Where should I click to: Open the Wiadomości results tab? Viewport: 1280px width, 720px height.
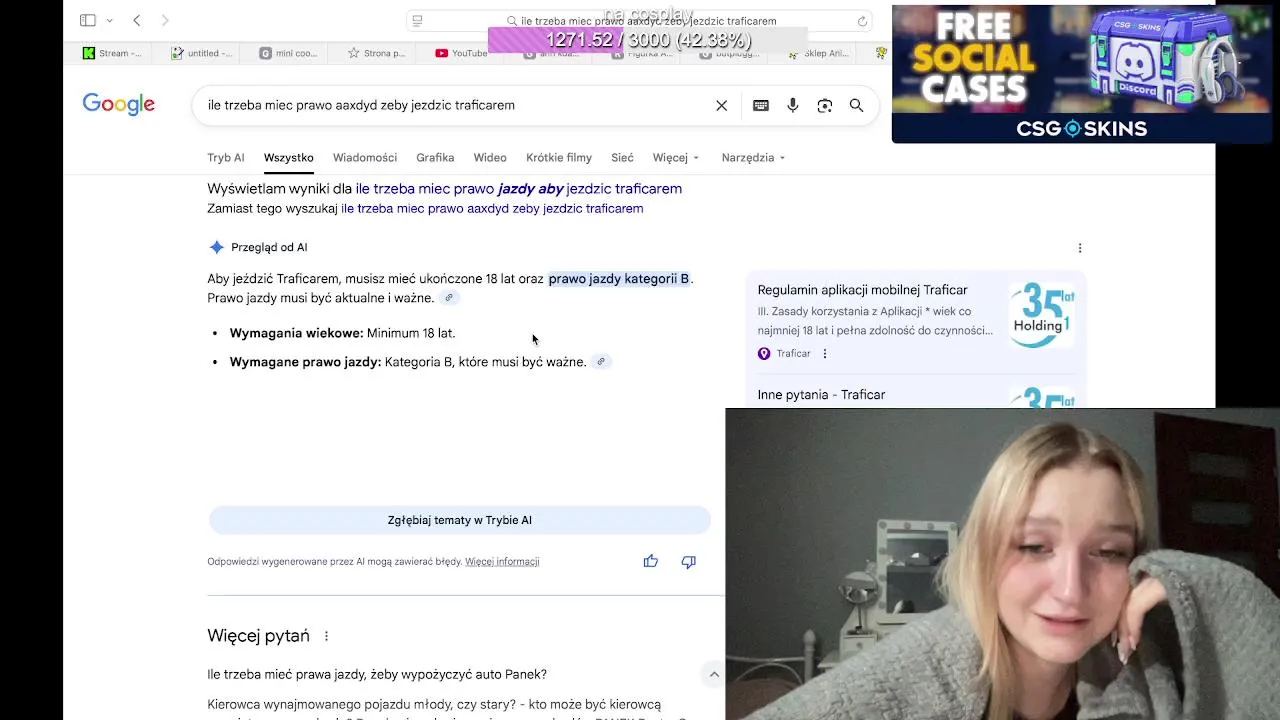tap(365, 157)
